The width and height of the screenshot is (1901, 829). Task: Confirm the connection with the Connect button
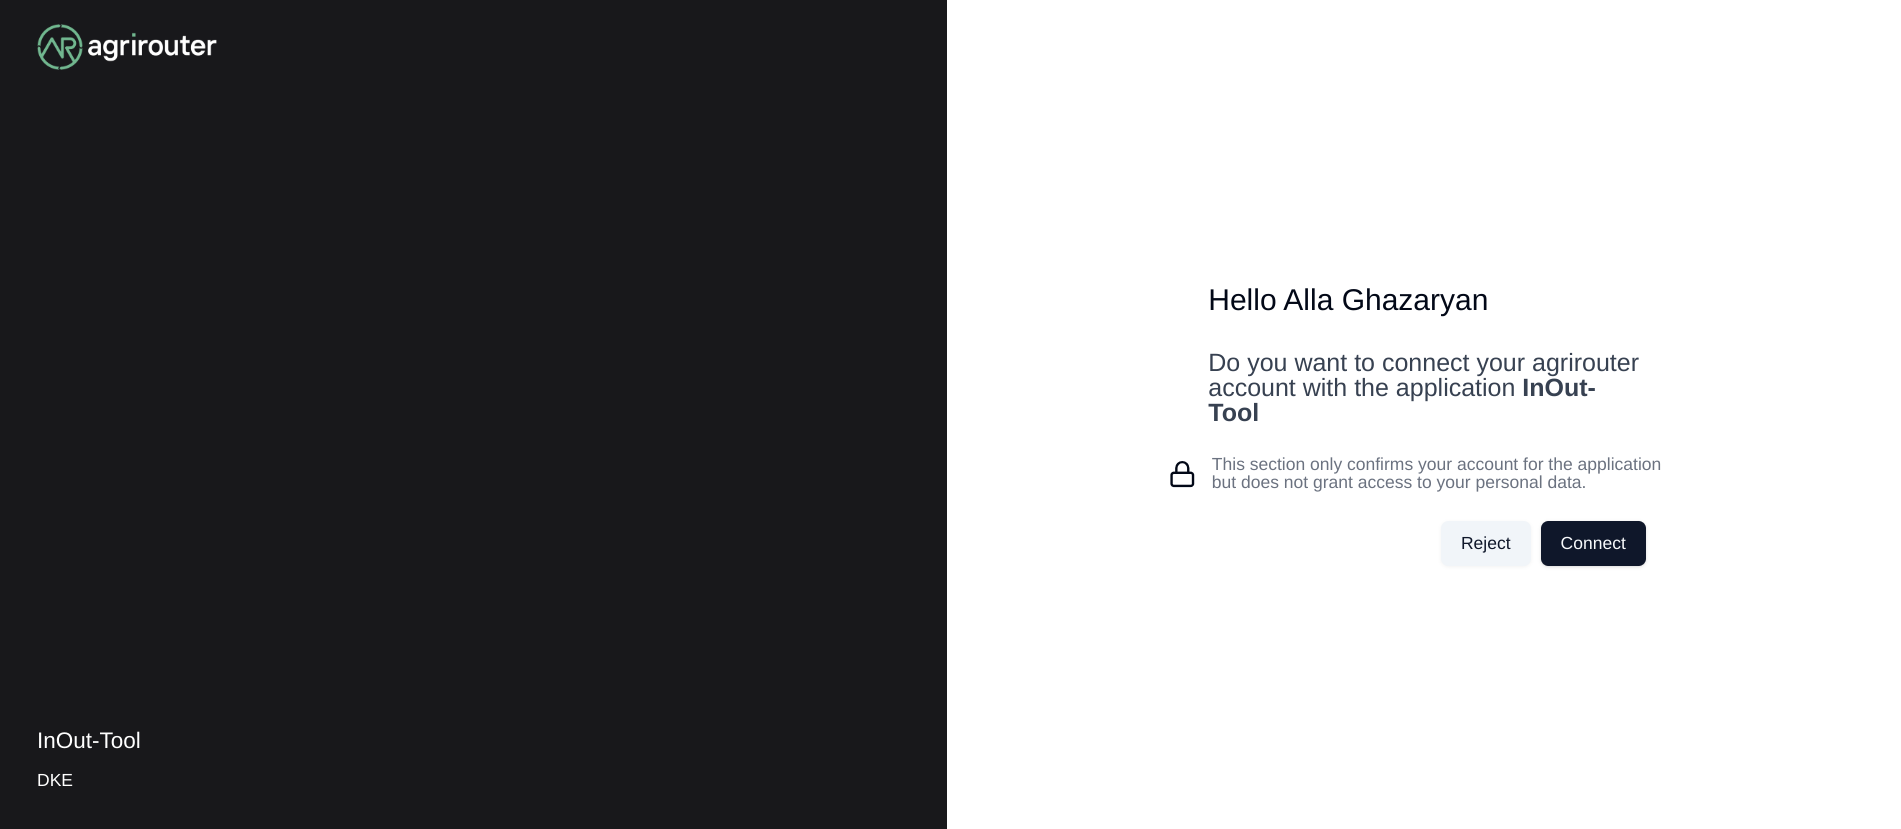click(x=1593, y=543)
